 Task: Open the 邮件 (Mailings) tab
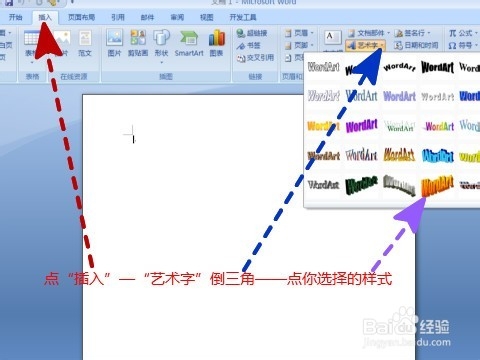point(147,17)
